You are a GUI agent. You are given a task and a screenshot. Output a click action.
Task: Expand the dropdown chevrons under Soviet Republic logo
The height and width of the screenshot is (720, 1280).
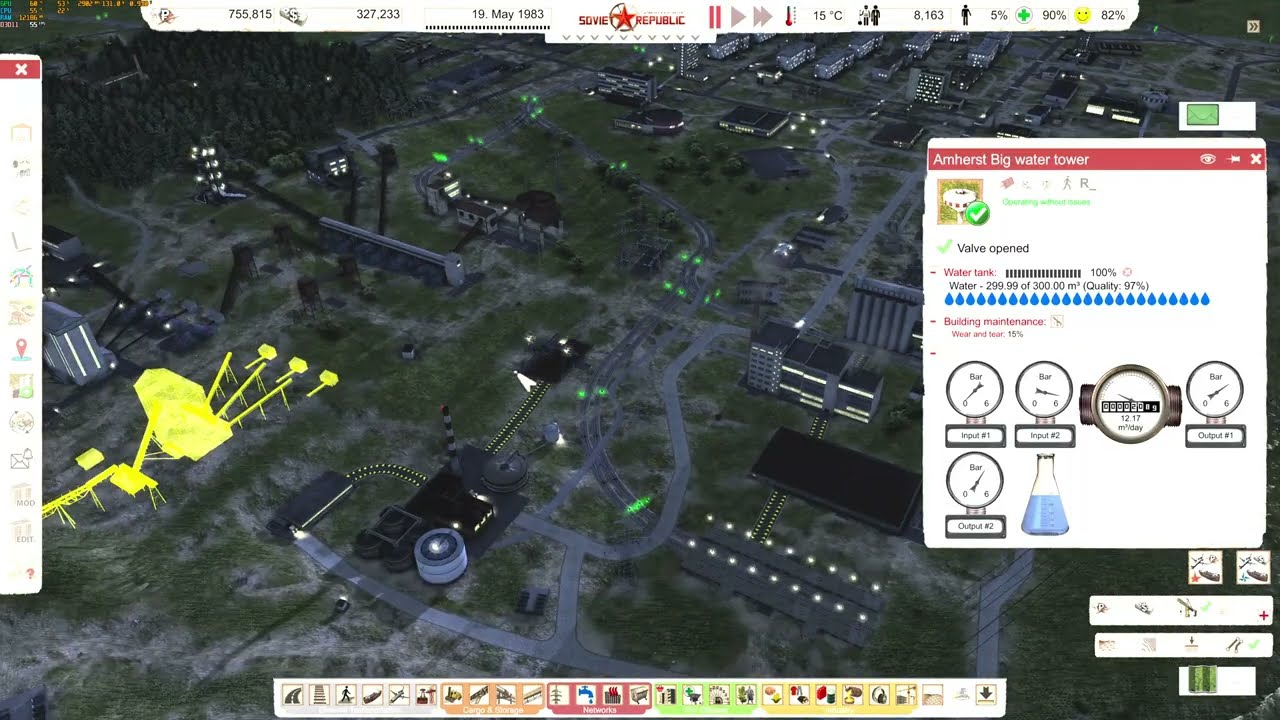coord(630,37)
